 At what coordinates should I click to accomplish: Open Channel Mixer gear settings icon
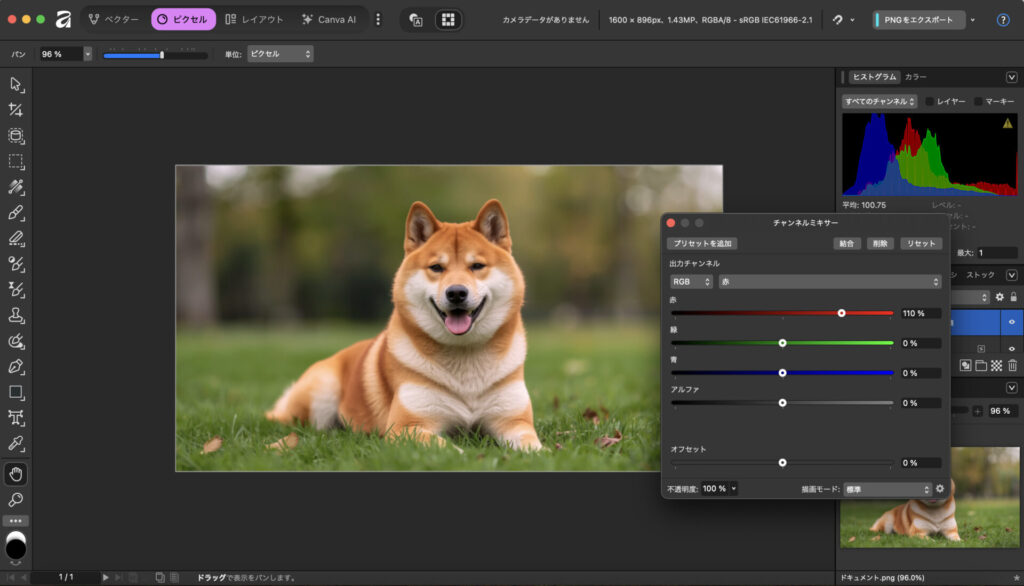940,489
